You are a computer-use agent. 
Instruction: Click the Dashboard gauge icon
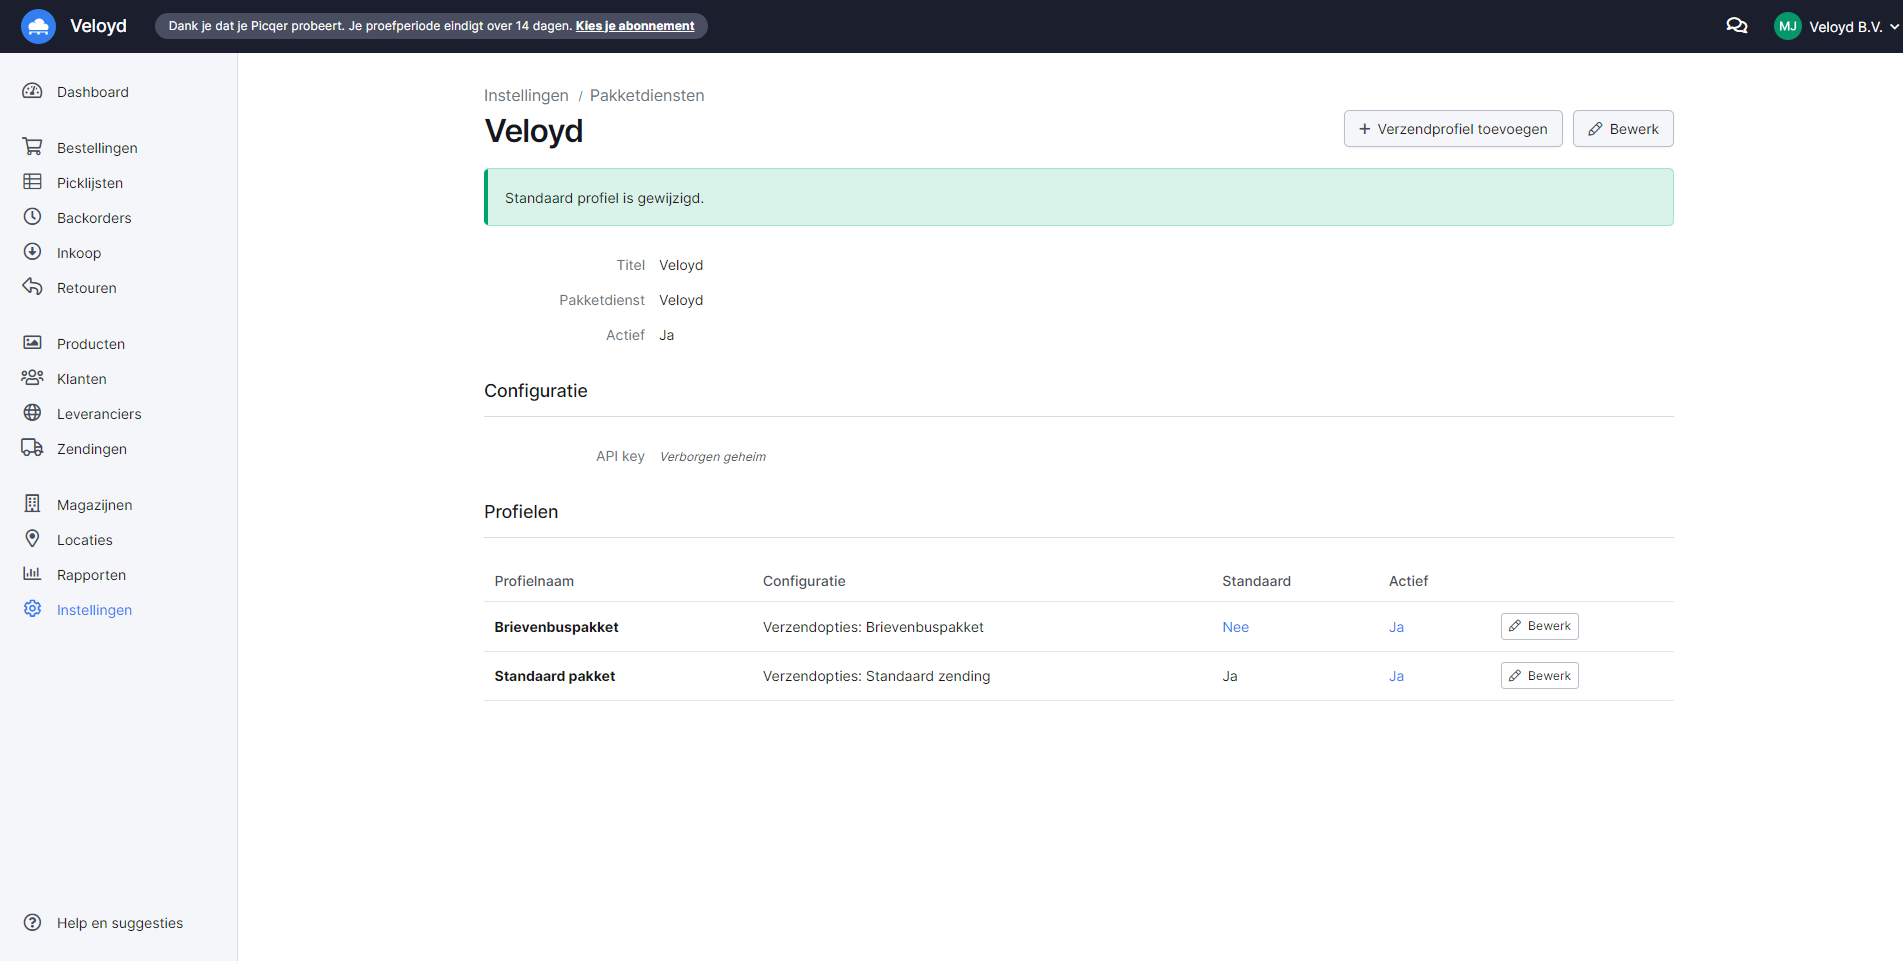click(32, 91)
